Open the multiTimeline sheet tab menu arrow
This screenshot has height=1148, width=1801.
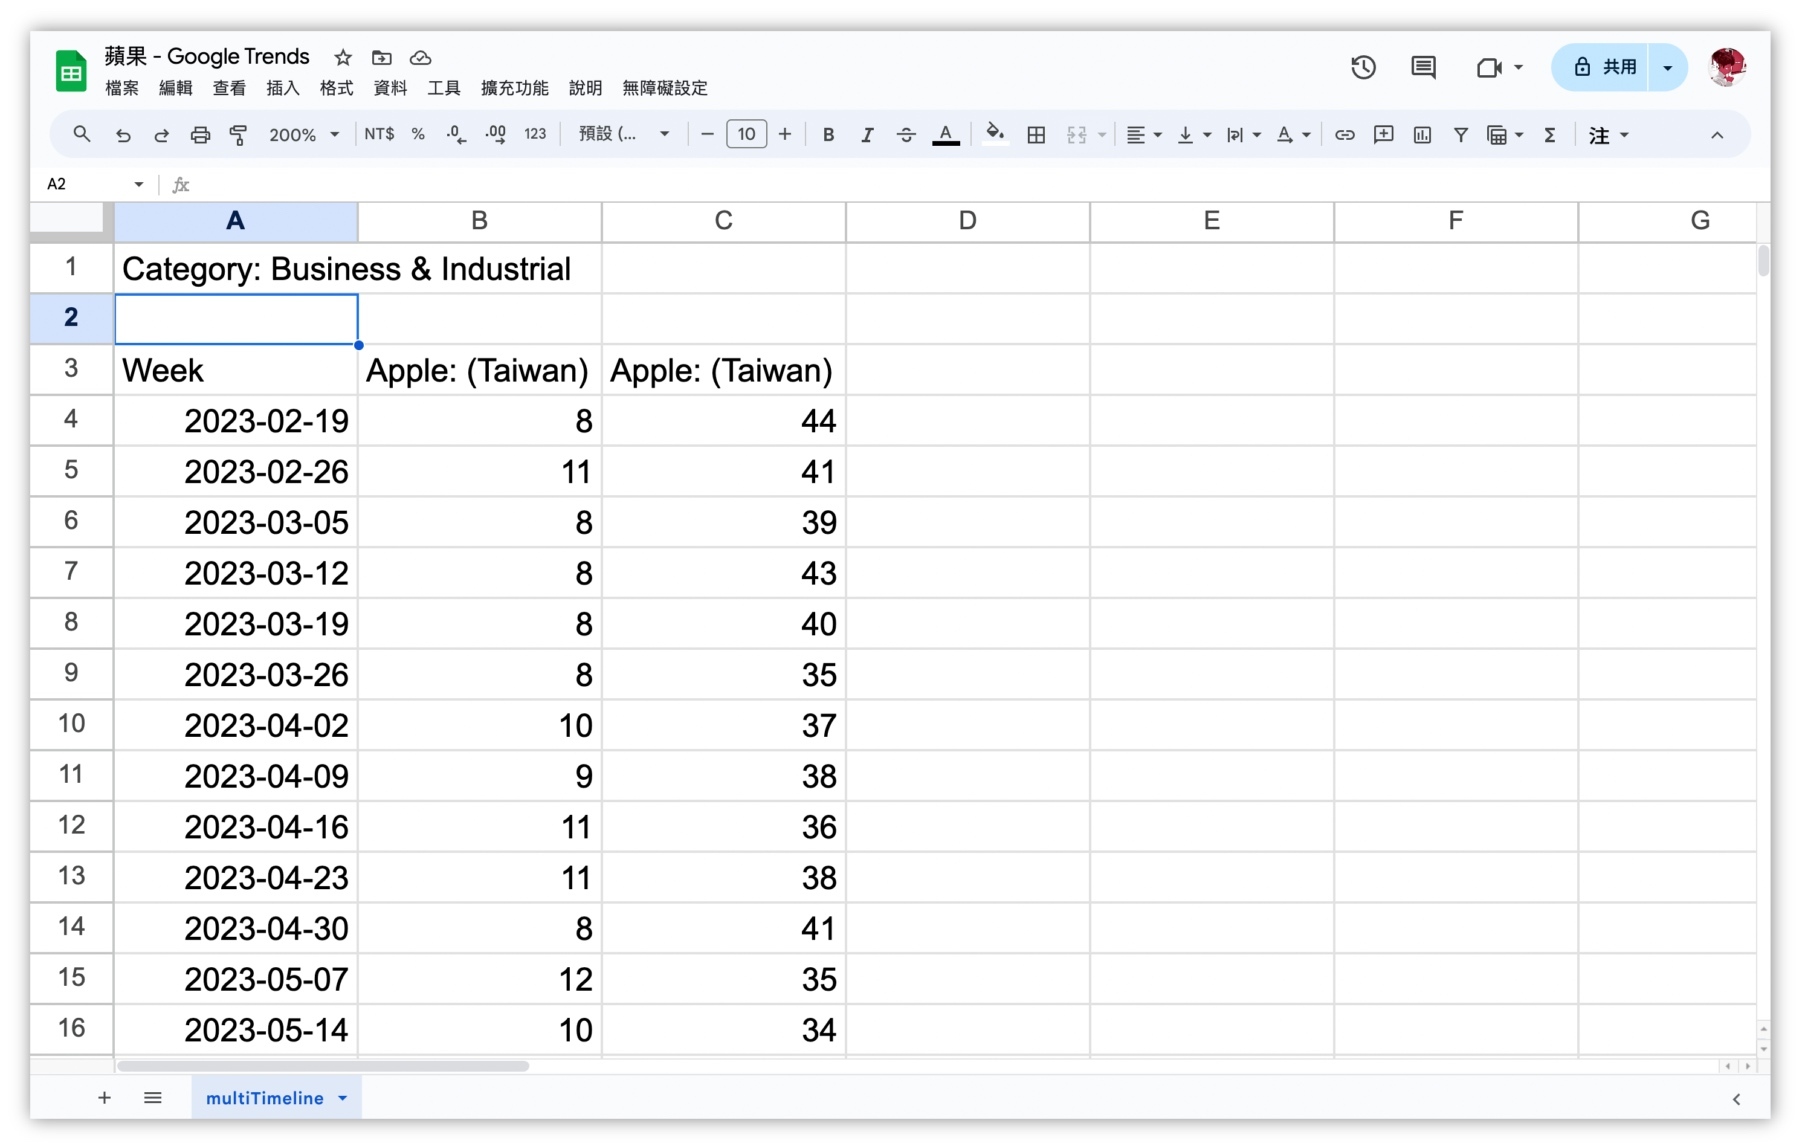pos(343,1098)
